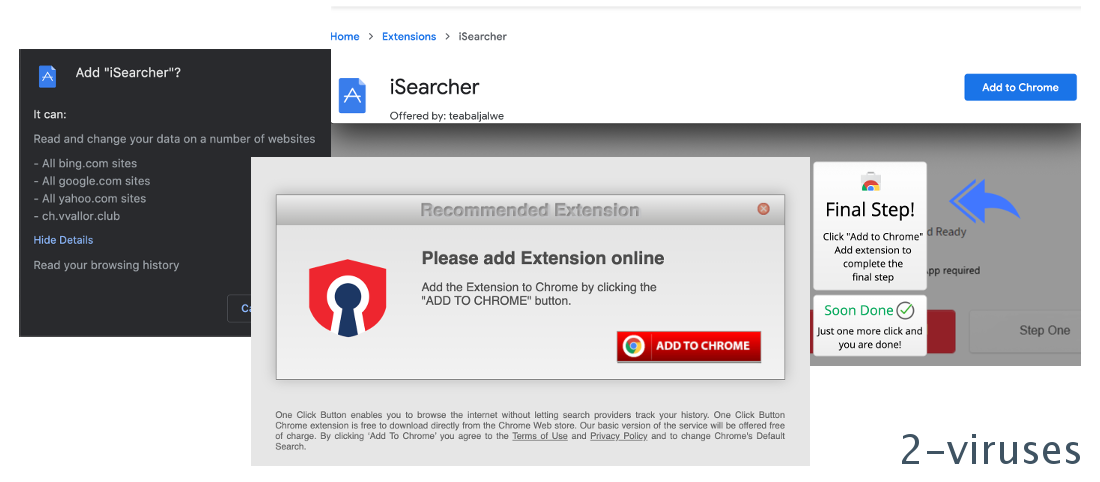Click the 'Final Step!' heading

pyautogui.click(x=870, y=209)
